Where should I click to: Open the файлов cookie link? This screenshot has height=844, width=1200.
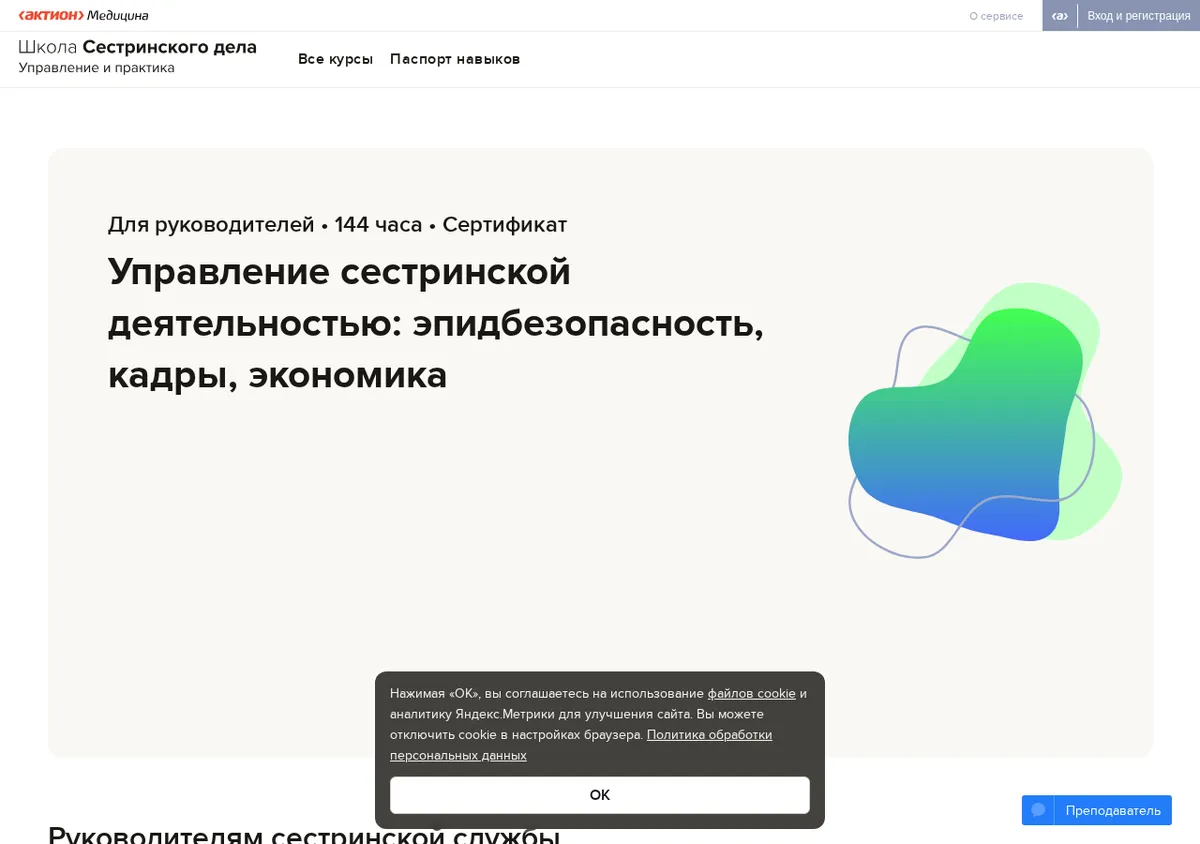point(752,693)
